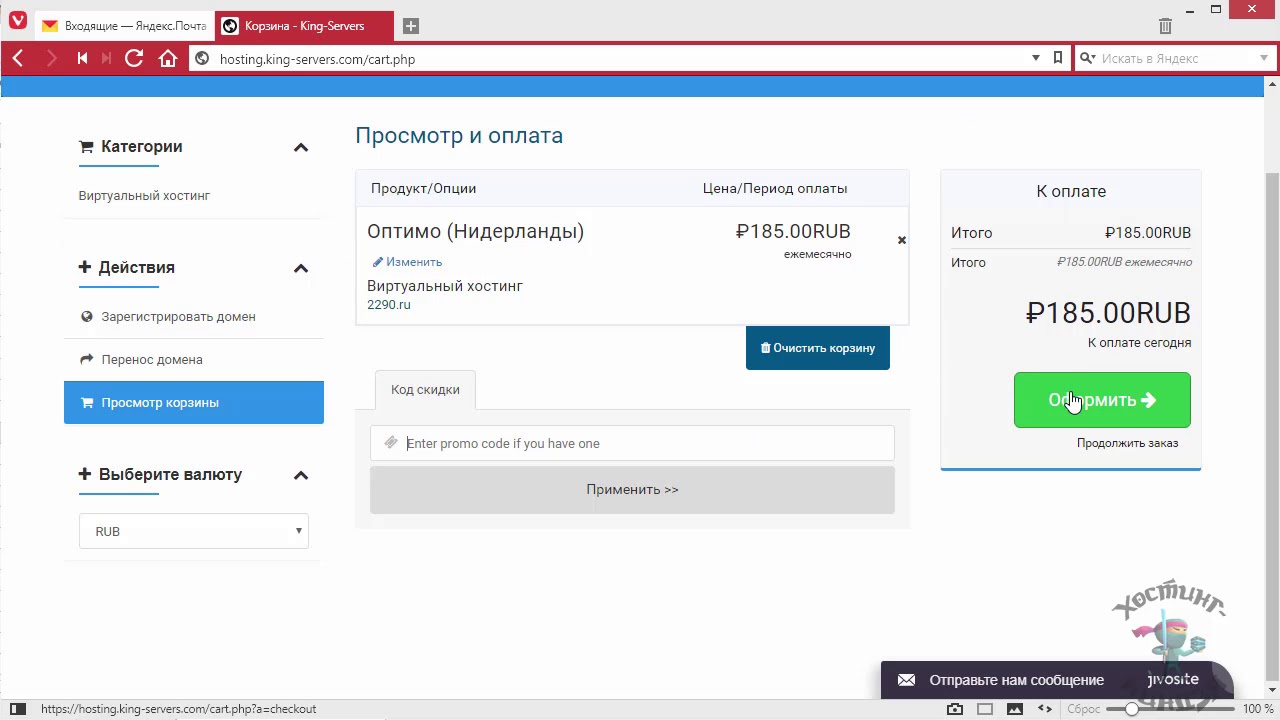This screenshot has height=720, width=1280.
Task: Click Сброс to reset zoom
Action: pos(1084,709)
